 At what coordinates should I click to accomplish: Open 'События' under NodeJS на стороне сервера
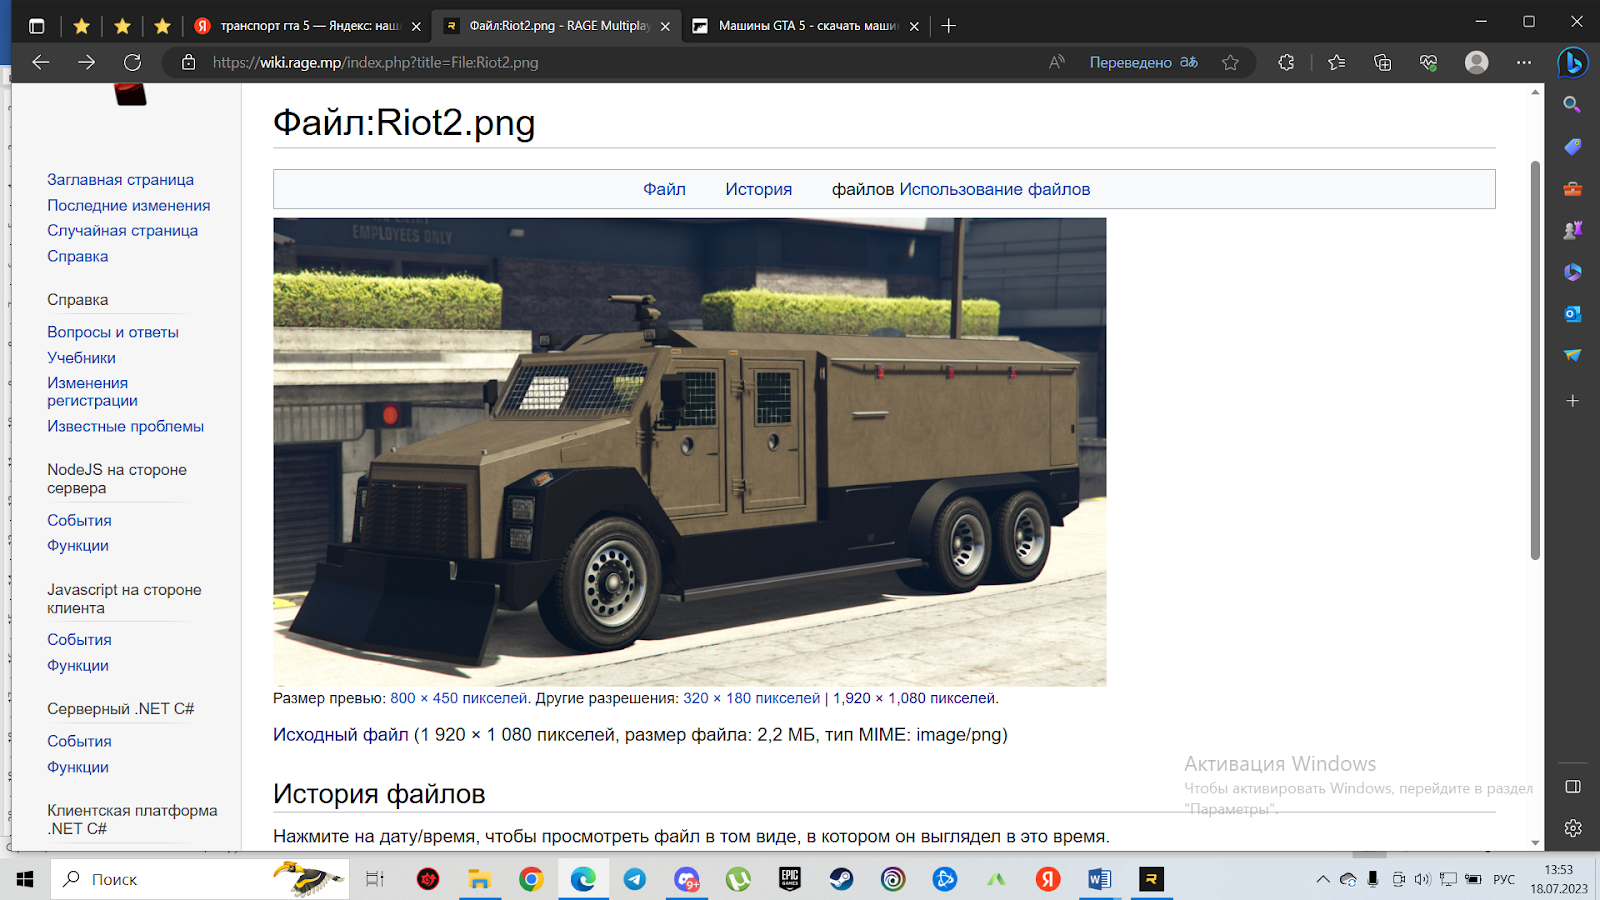[x=79, y=520]
